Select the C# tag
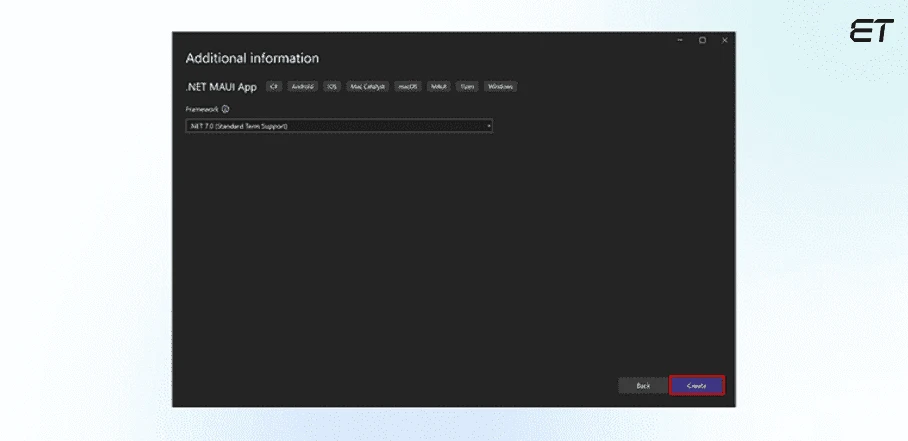Image resolution: width=908 pixels, height=441 pixels. click(274, 86)
